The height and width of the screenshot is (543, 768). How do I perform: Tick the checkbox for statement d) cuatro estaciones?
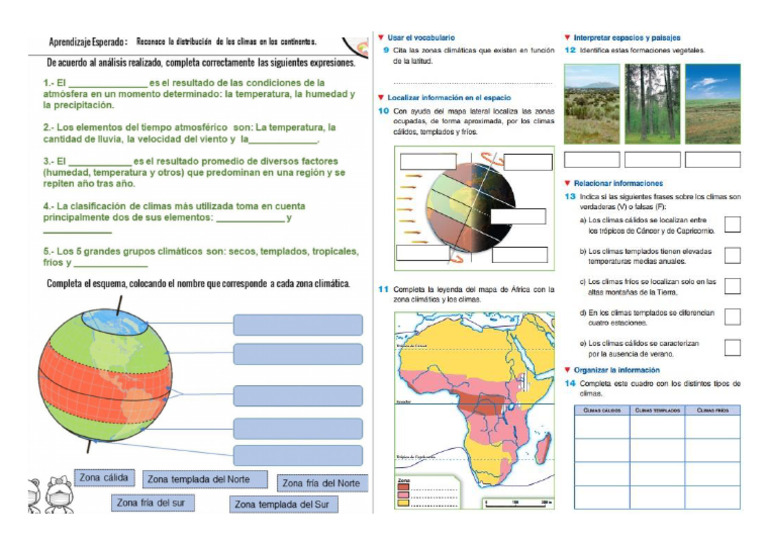[732, 317]
